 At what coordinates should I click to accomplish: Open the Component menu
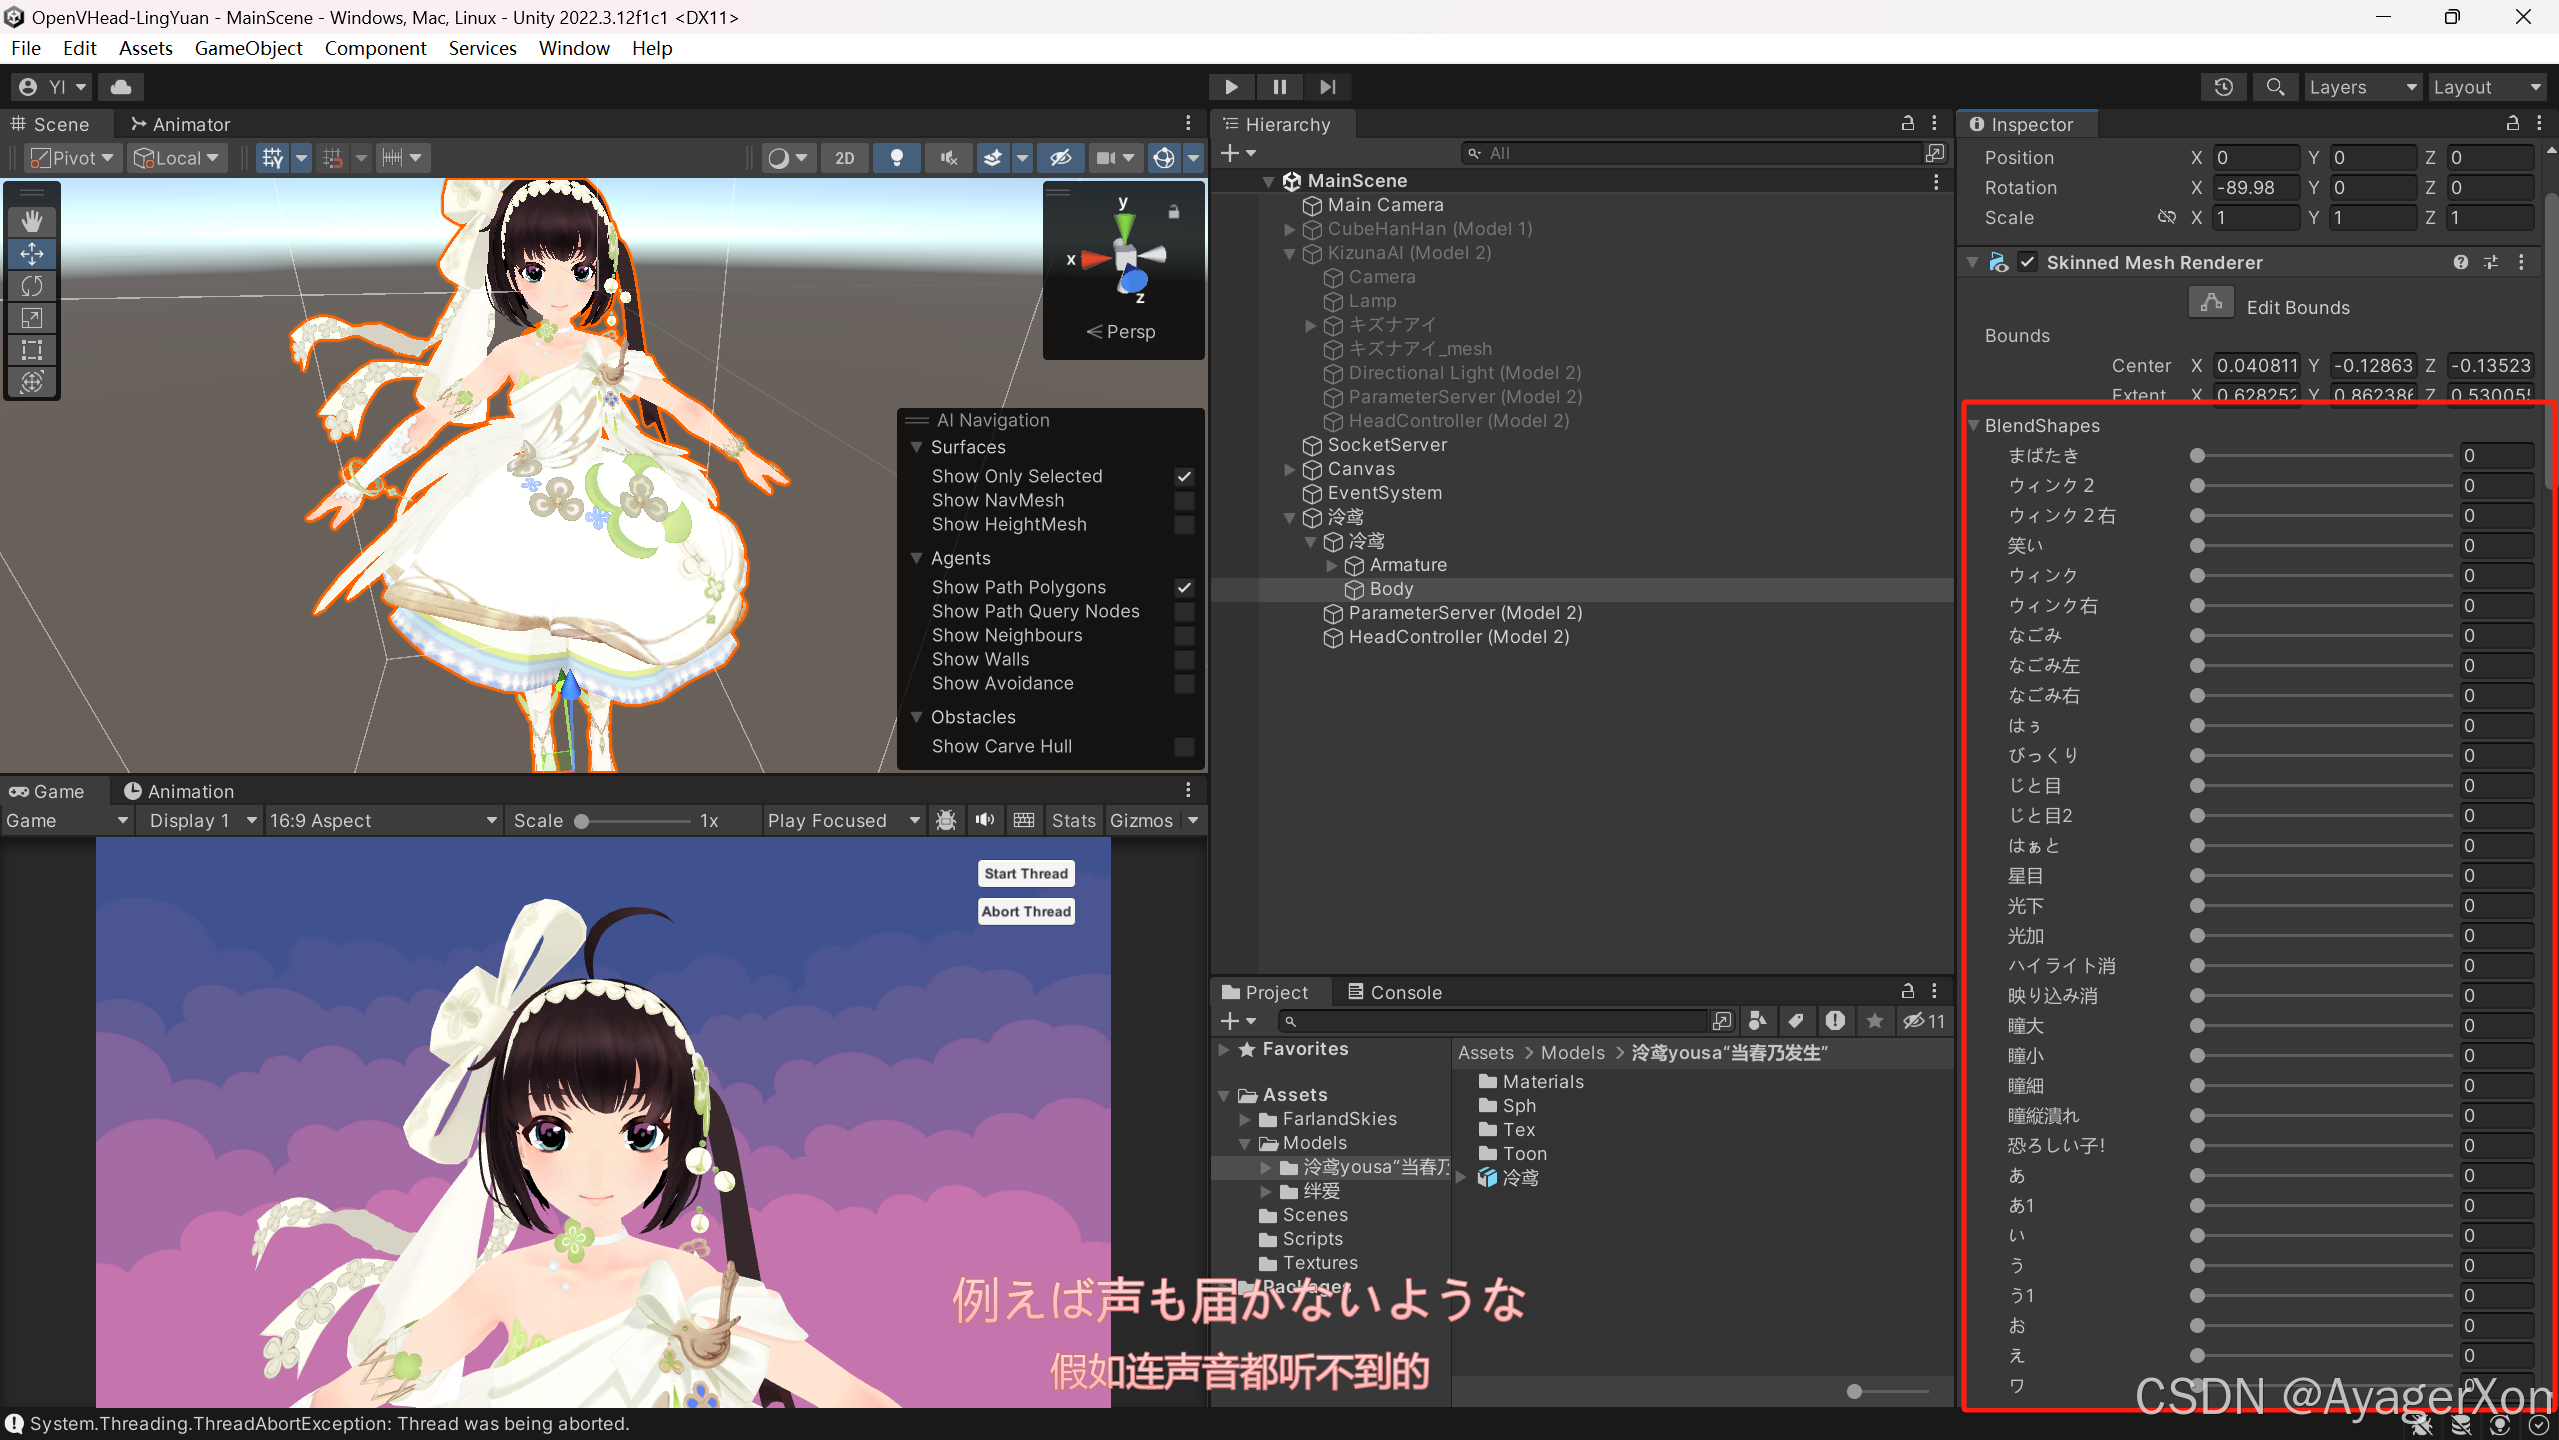[375, 48]
